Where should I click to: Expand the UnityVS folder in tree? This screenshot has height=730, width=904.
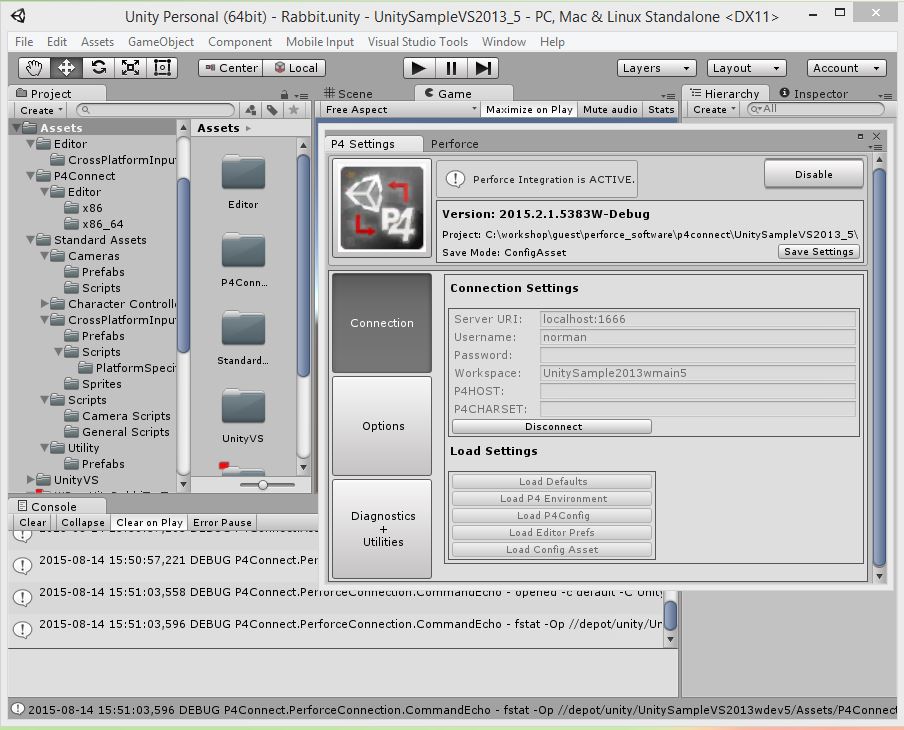coord(30,479)
